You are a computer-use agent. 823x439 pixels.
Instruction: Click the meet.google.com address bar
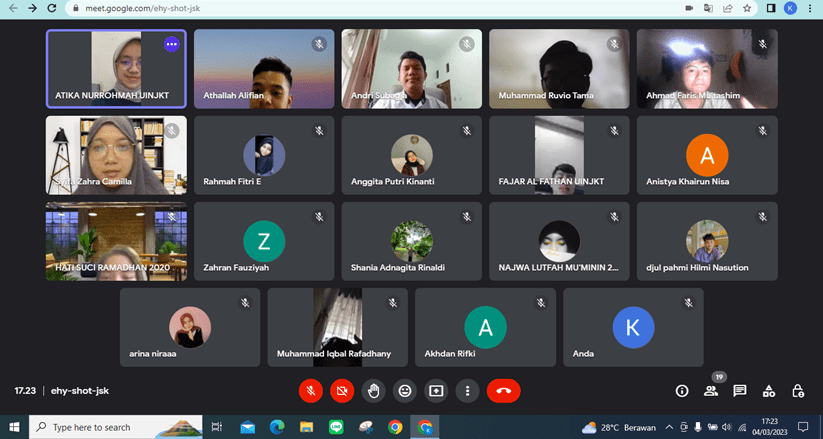300,8
